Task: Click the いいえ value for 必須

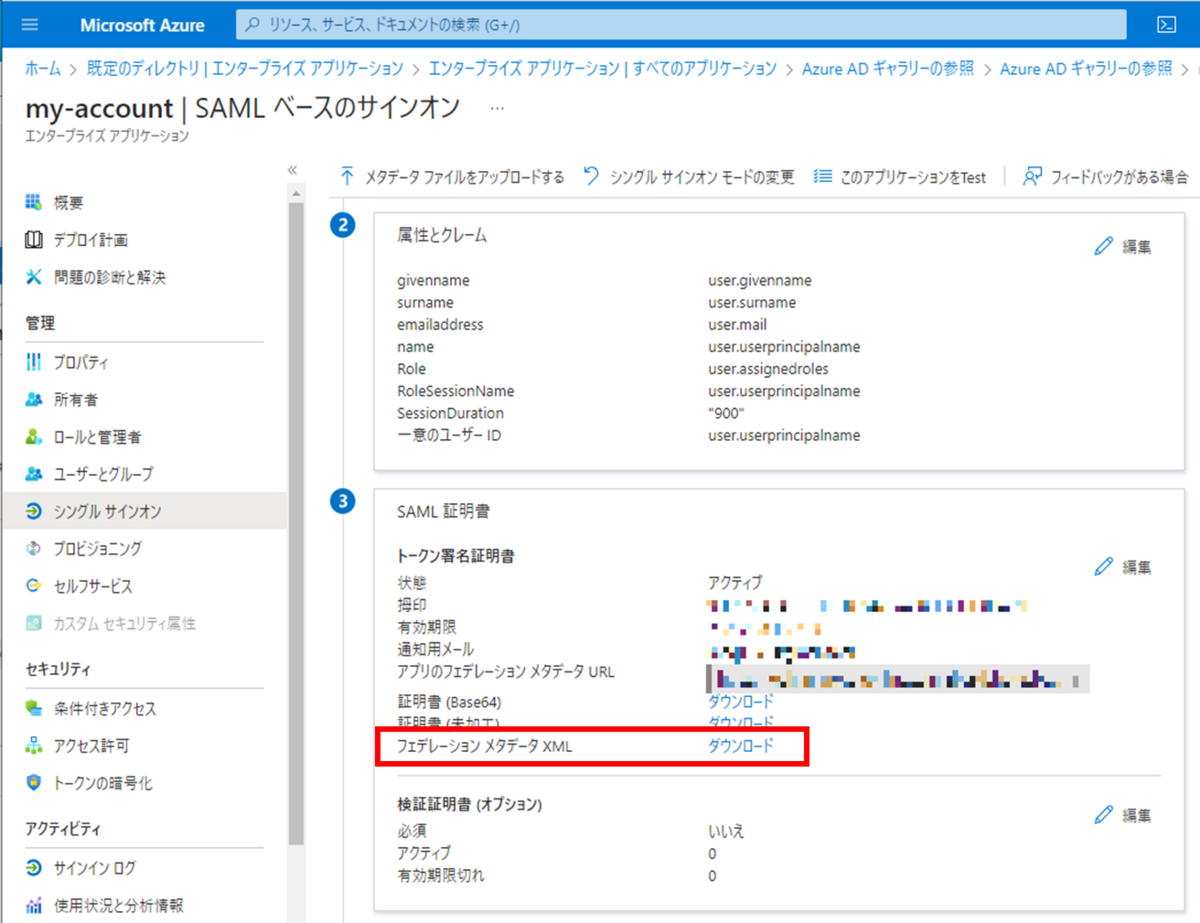Action: 726,831
